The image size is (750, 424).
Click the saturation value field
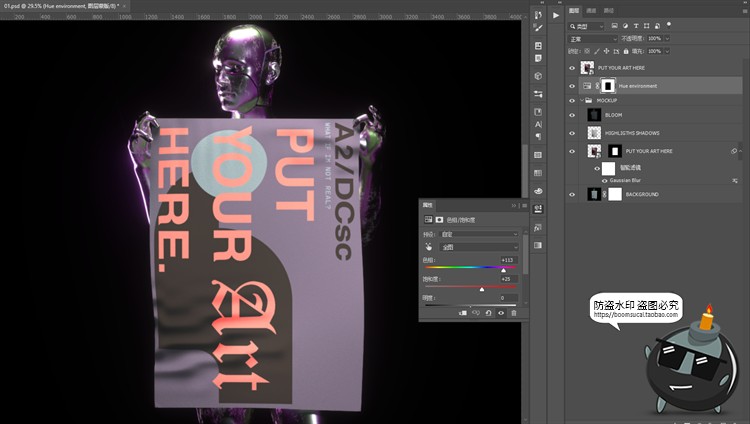pos(506,279)
